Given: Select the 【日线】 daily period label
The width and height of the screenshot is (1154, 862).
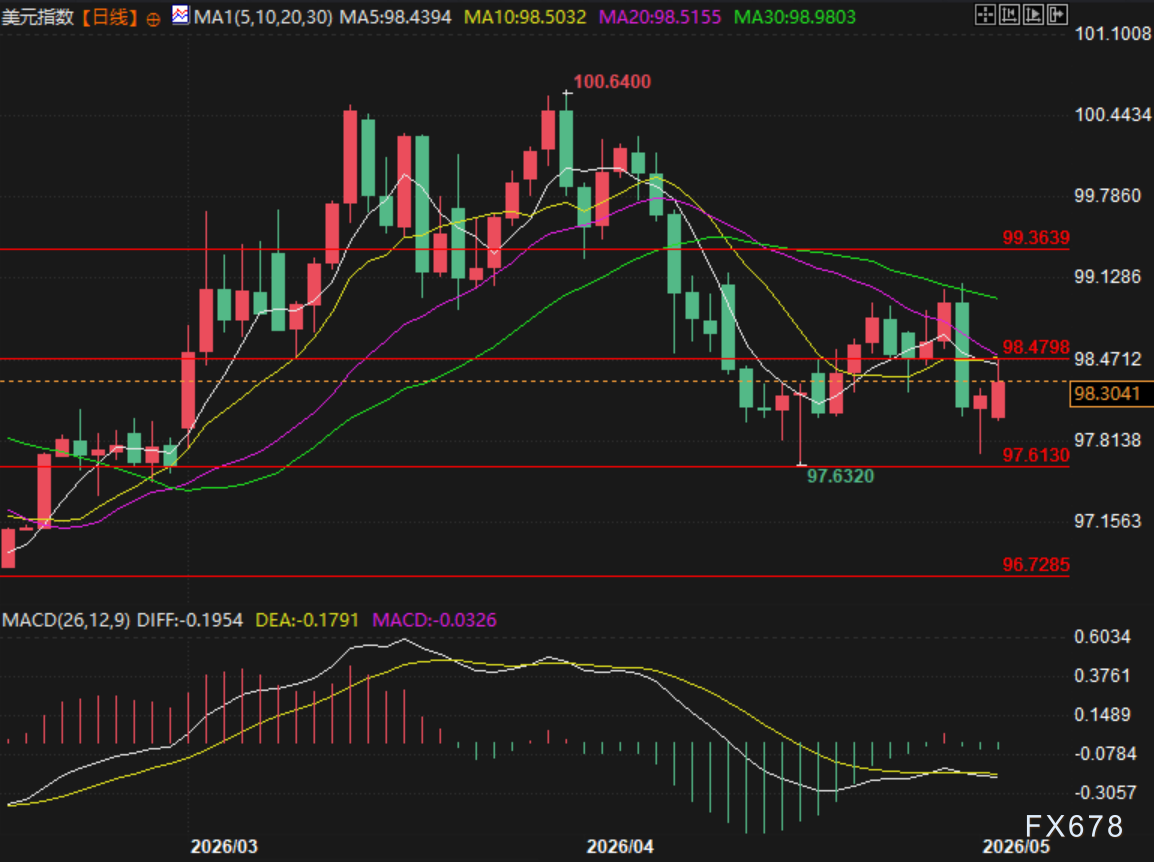Looking at the screenshot, I should pos(109,17).
